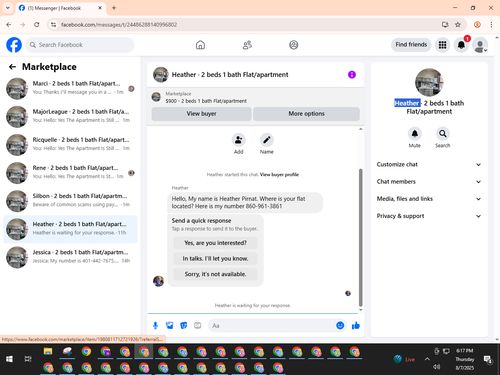This screenshot has height=375, width=500.
Task: Bookmark this page star icon
Action: [x=458, y=25]
